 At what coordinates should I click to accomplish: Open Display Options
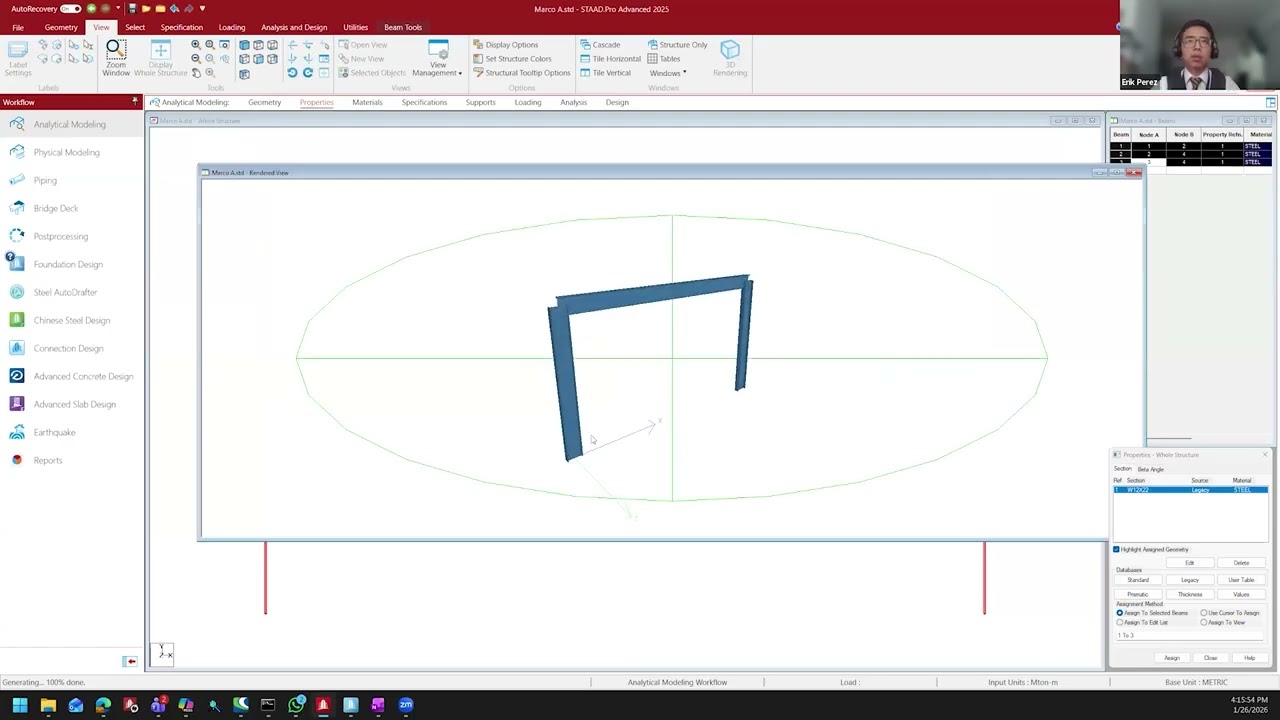505,45
